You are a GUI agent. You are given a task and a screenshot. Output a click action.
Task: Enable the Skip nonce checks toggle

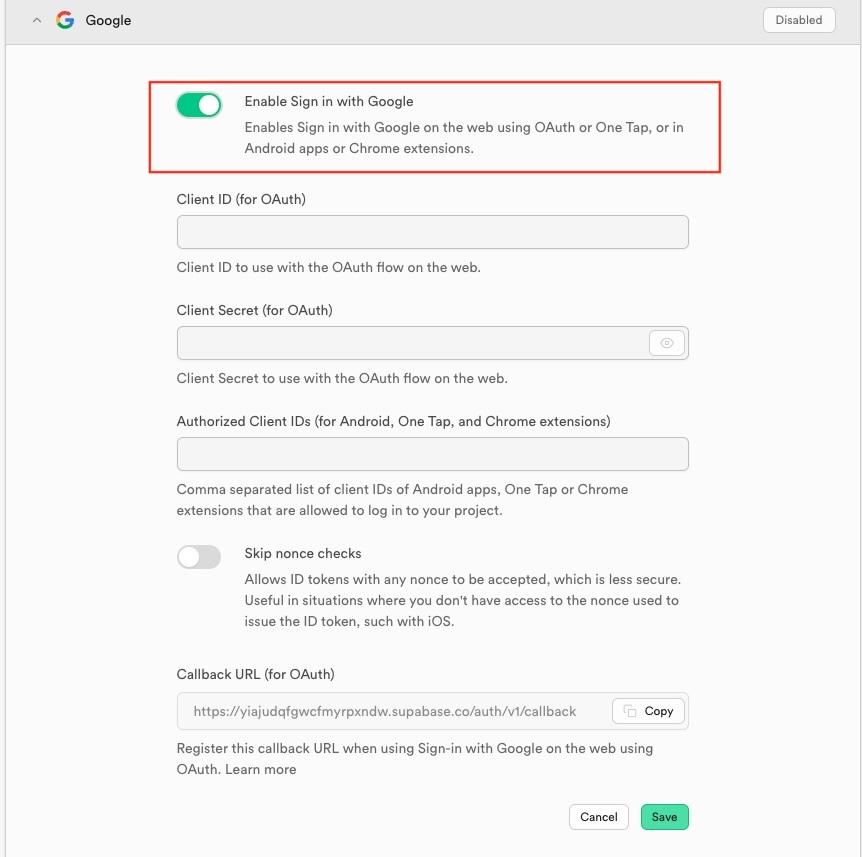click(198, 556)
